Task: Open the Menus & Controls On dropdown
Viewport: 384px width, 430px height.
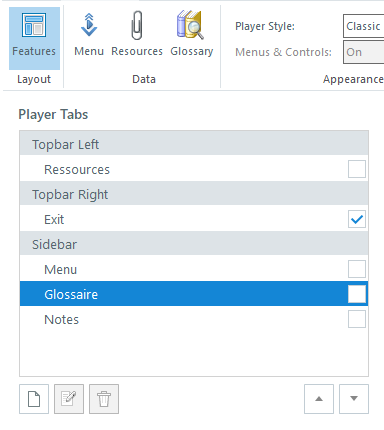Action: (x=364, y=52)
